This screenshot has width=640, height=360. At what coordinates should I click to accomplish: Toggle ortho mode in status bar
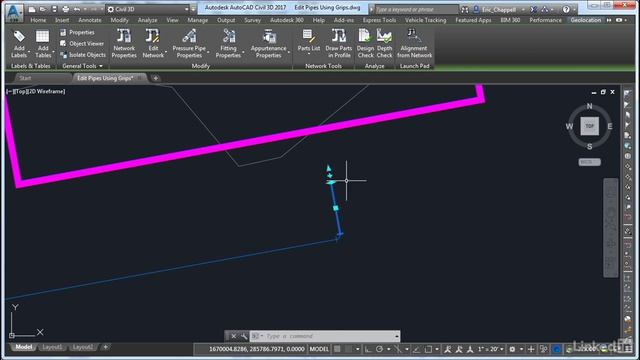[x=368, y=349]
